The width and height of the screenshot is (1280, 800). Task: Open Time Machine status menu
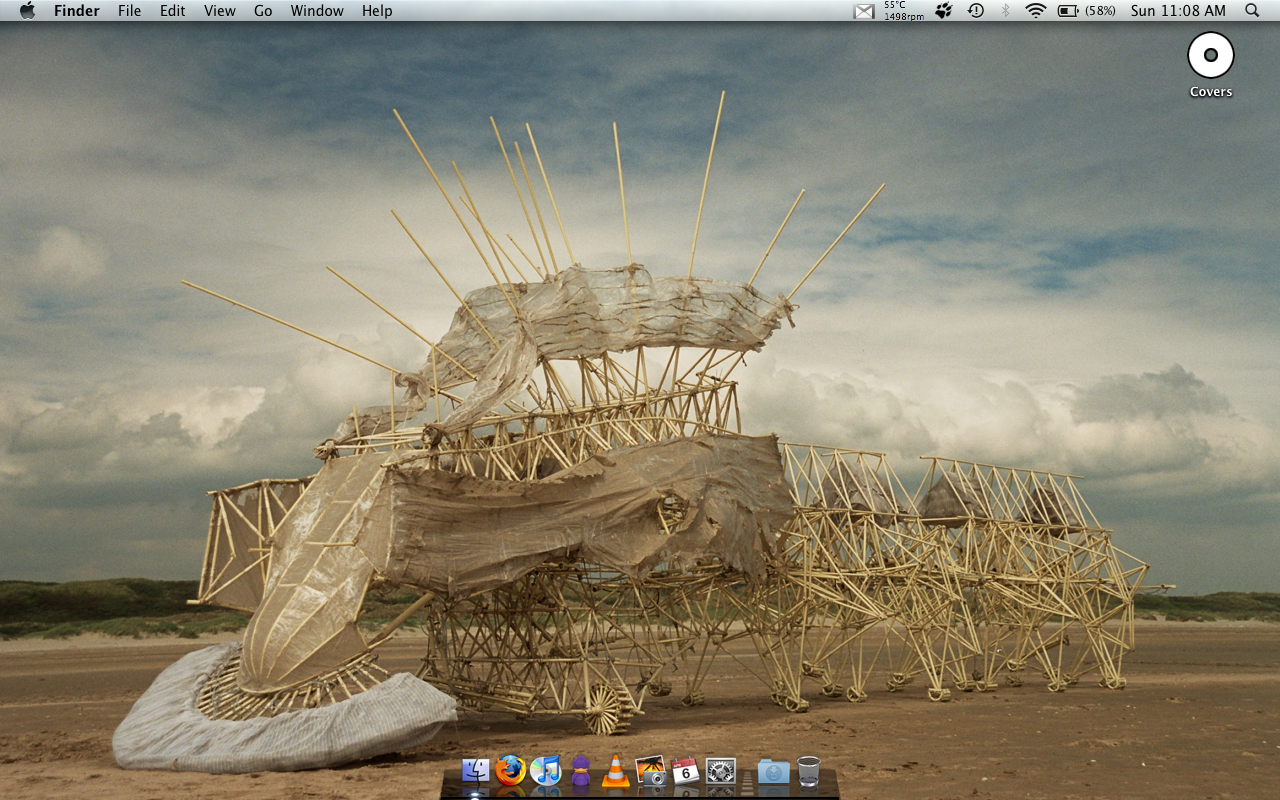(976, 11)
